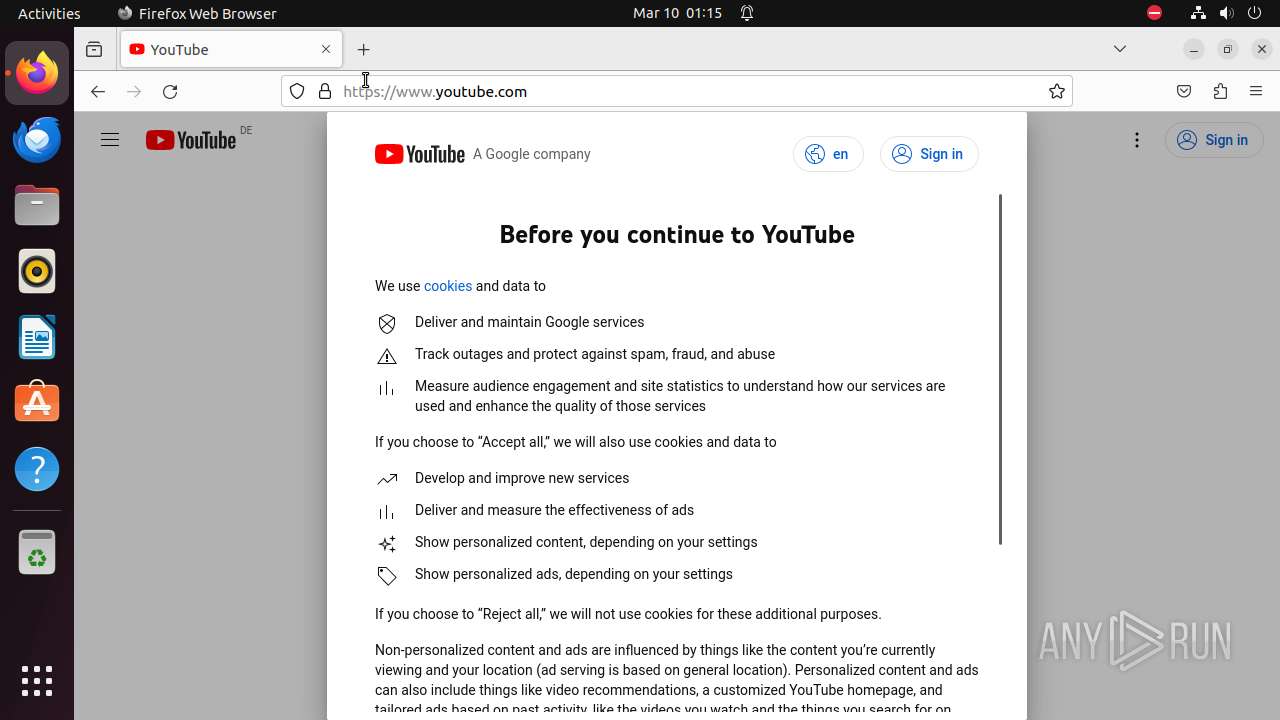Click Sign in within the consent dialog

(x=929, y=154)
